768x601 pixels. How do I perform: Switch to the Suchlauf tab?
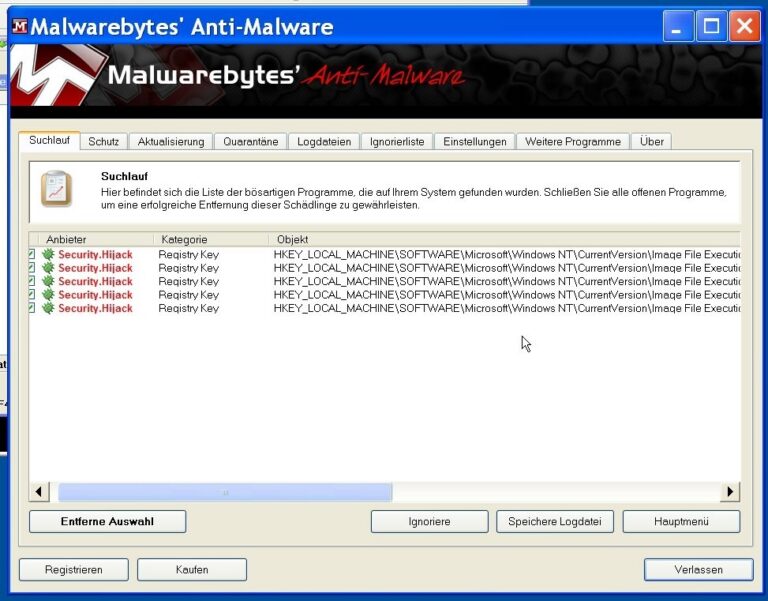(x=49, y=141)
